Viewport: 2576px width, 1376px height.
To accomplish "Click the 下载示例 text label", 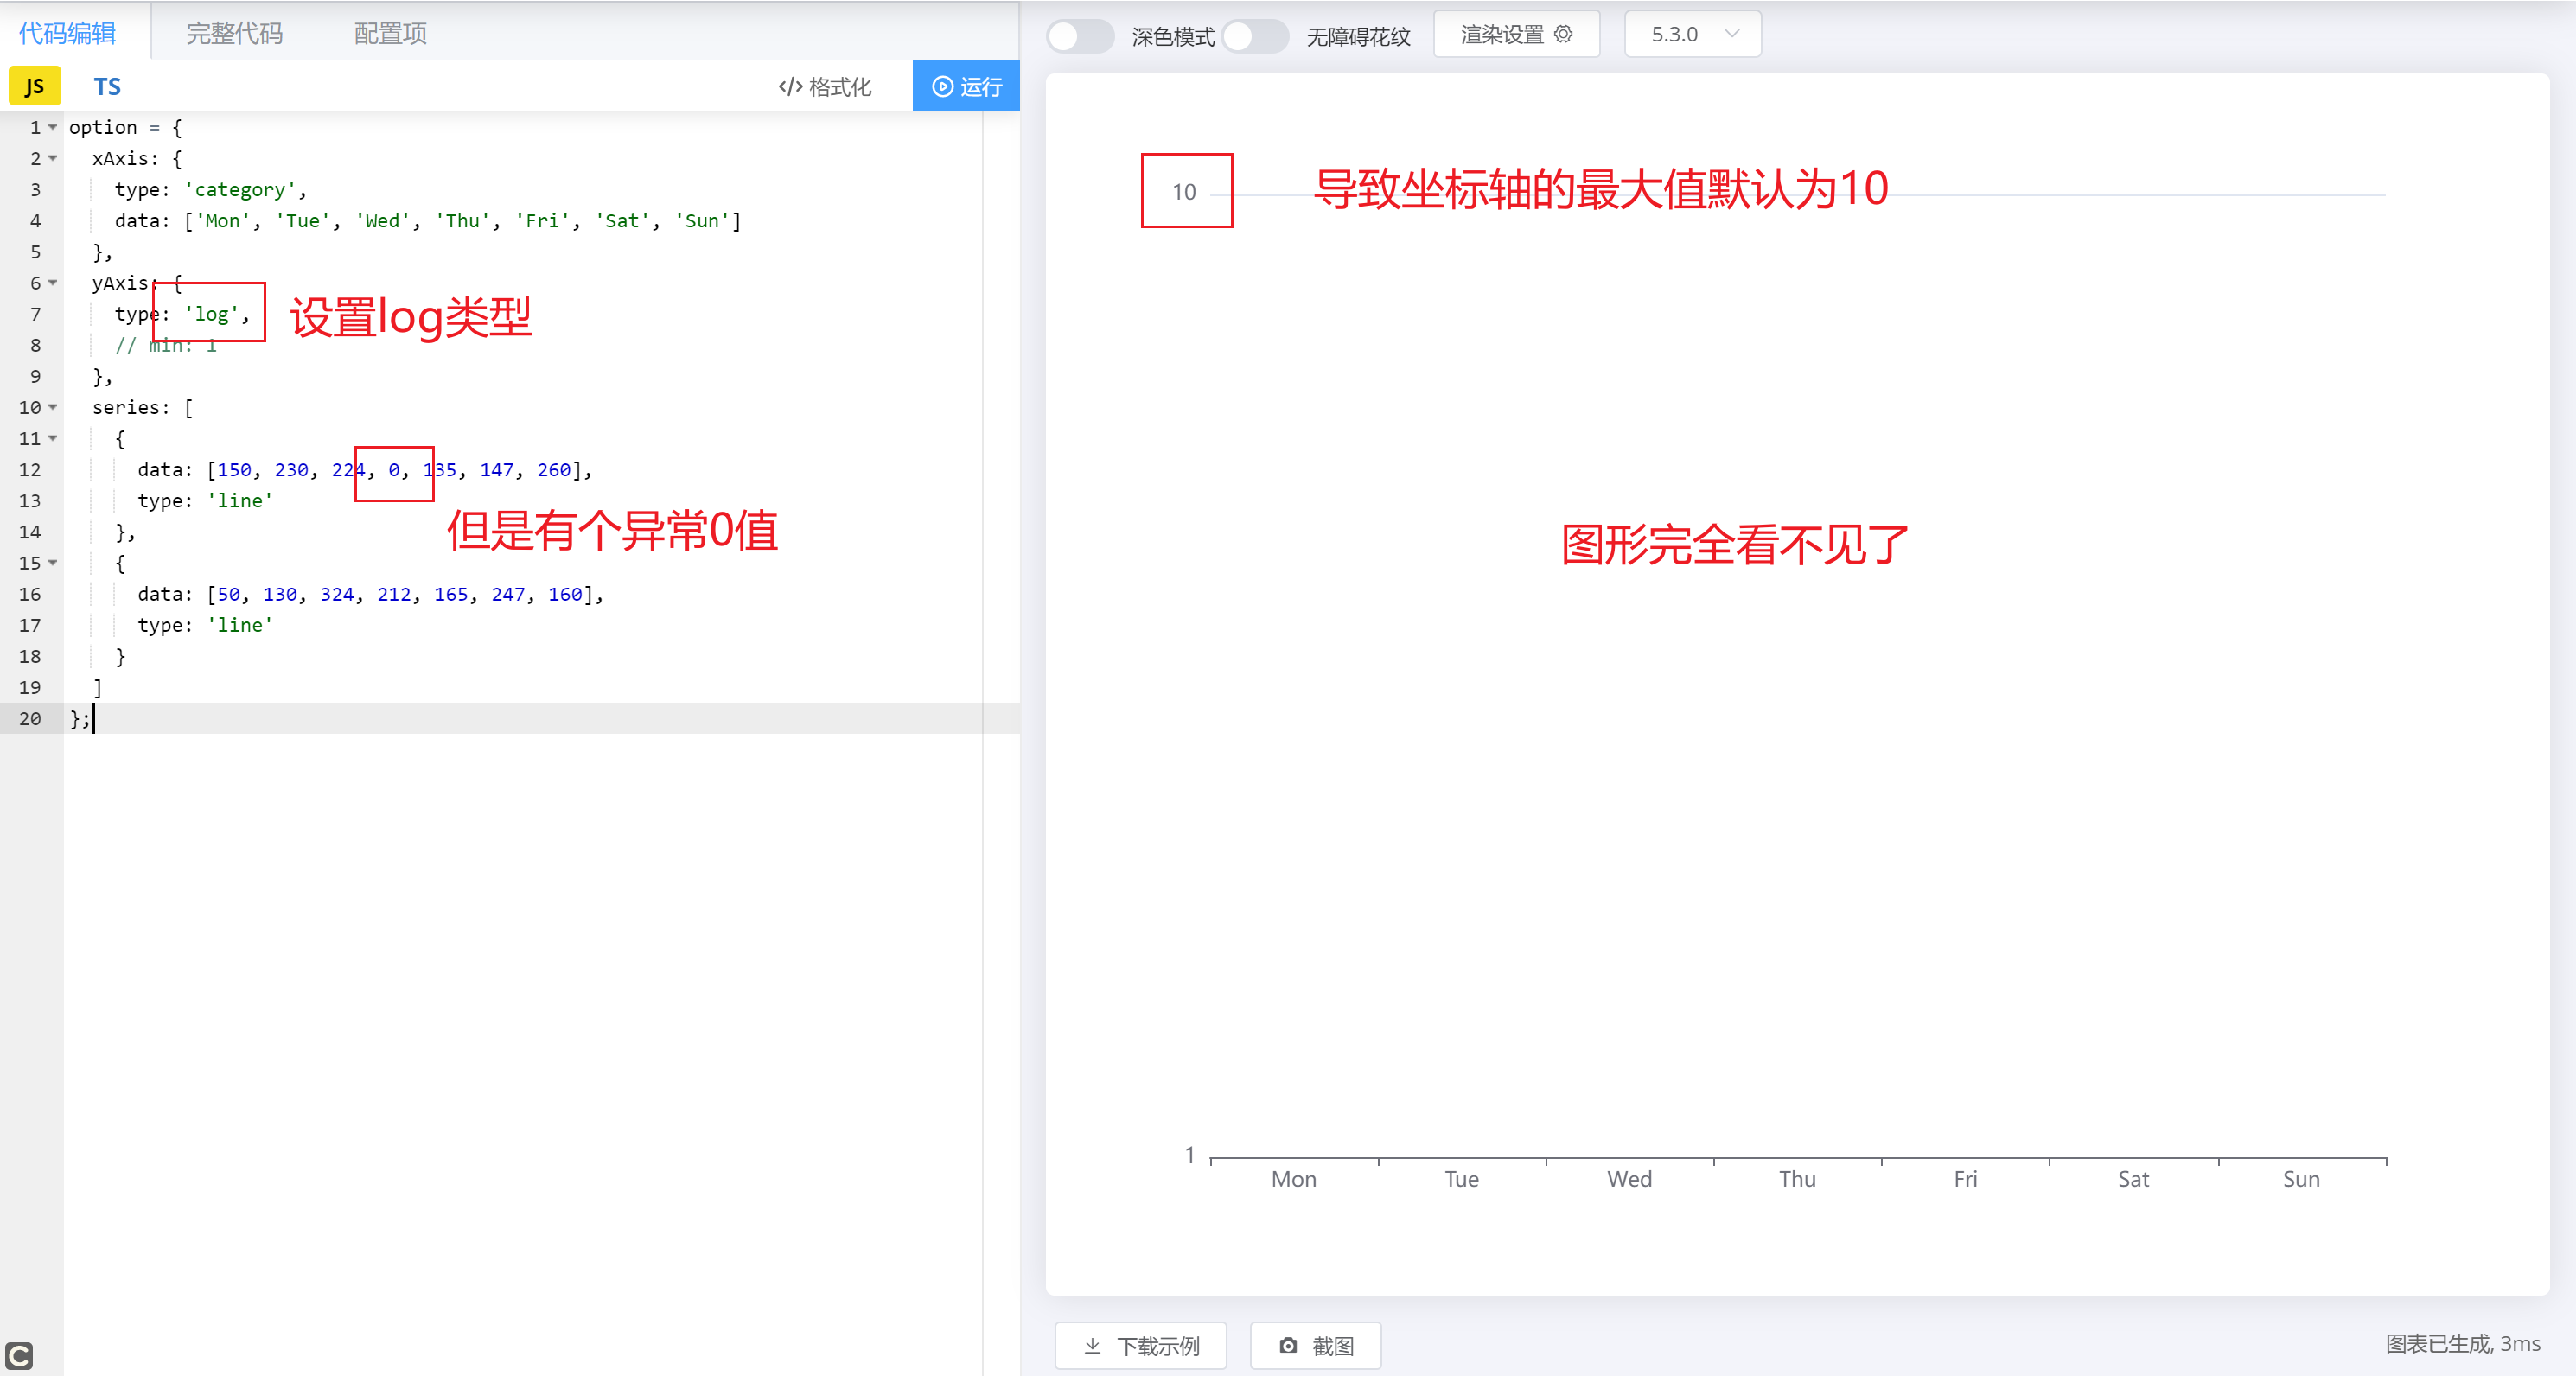I will pyautogui.click(x=1158, y=1346).
